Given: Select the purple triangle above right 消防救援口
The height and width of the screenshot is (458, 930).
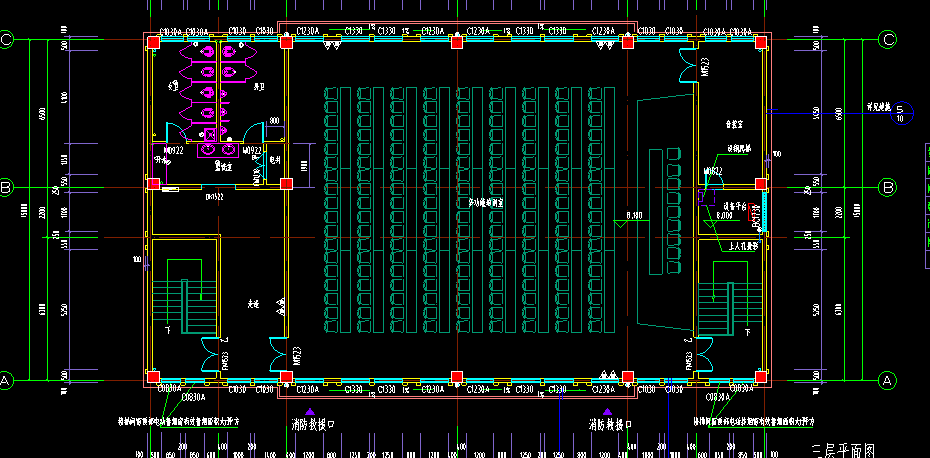Looking at the screenshot, I should 607,411.
